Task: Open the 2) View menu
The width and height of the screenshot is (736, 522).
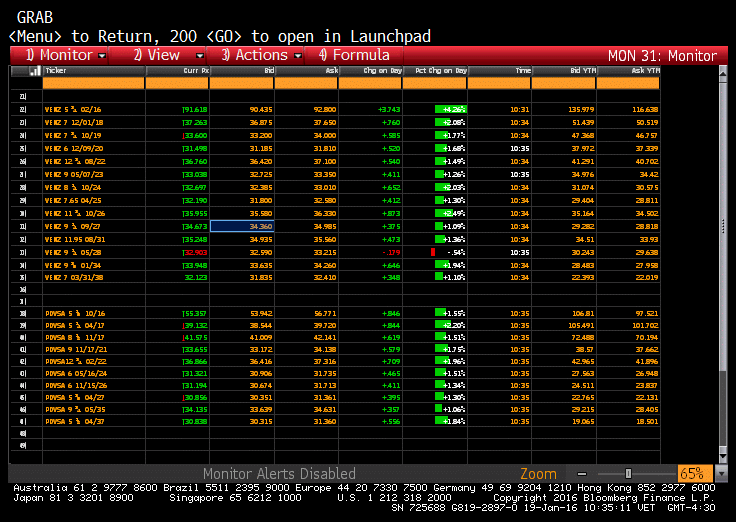Action: [x=157, y=55]
